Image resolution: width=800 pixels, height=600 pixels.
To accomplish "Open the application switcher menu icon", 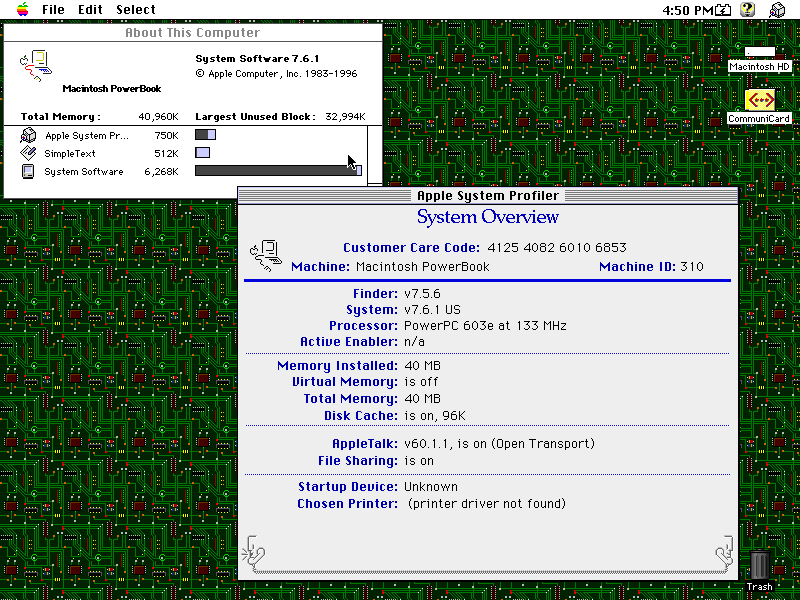I will point(777,10).
